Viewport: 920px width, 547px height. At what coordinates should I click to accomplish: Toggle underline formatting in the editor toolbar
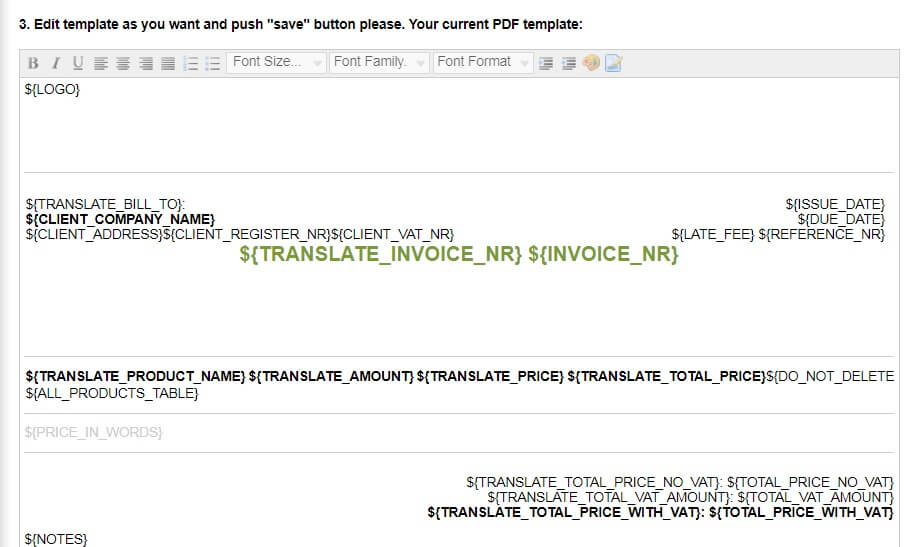click(x=78, y=63)
